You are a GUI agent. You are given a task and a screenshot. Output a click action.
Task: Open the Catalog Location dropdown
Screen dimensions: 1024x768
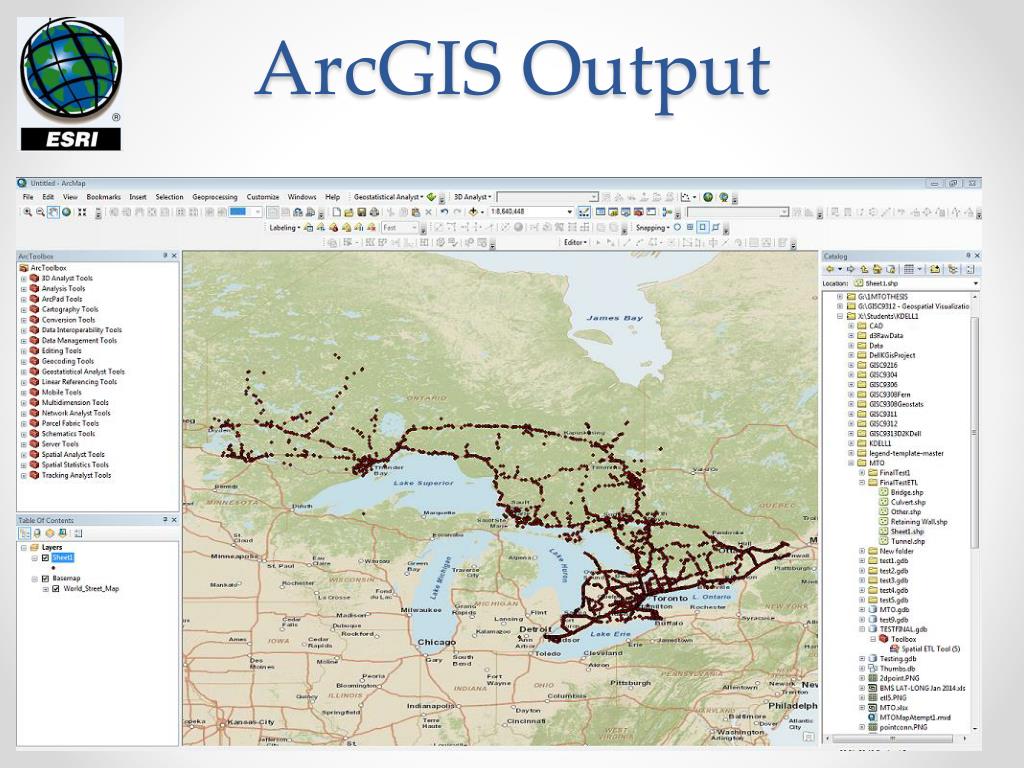[x=976, y=283]
